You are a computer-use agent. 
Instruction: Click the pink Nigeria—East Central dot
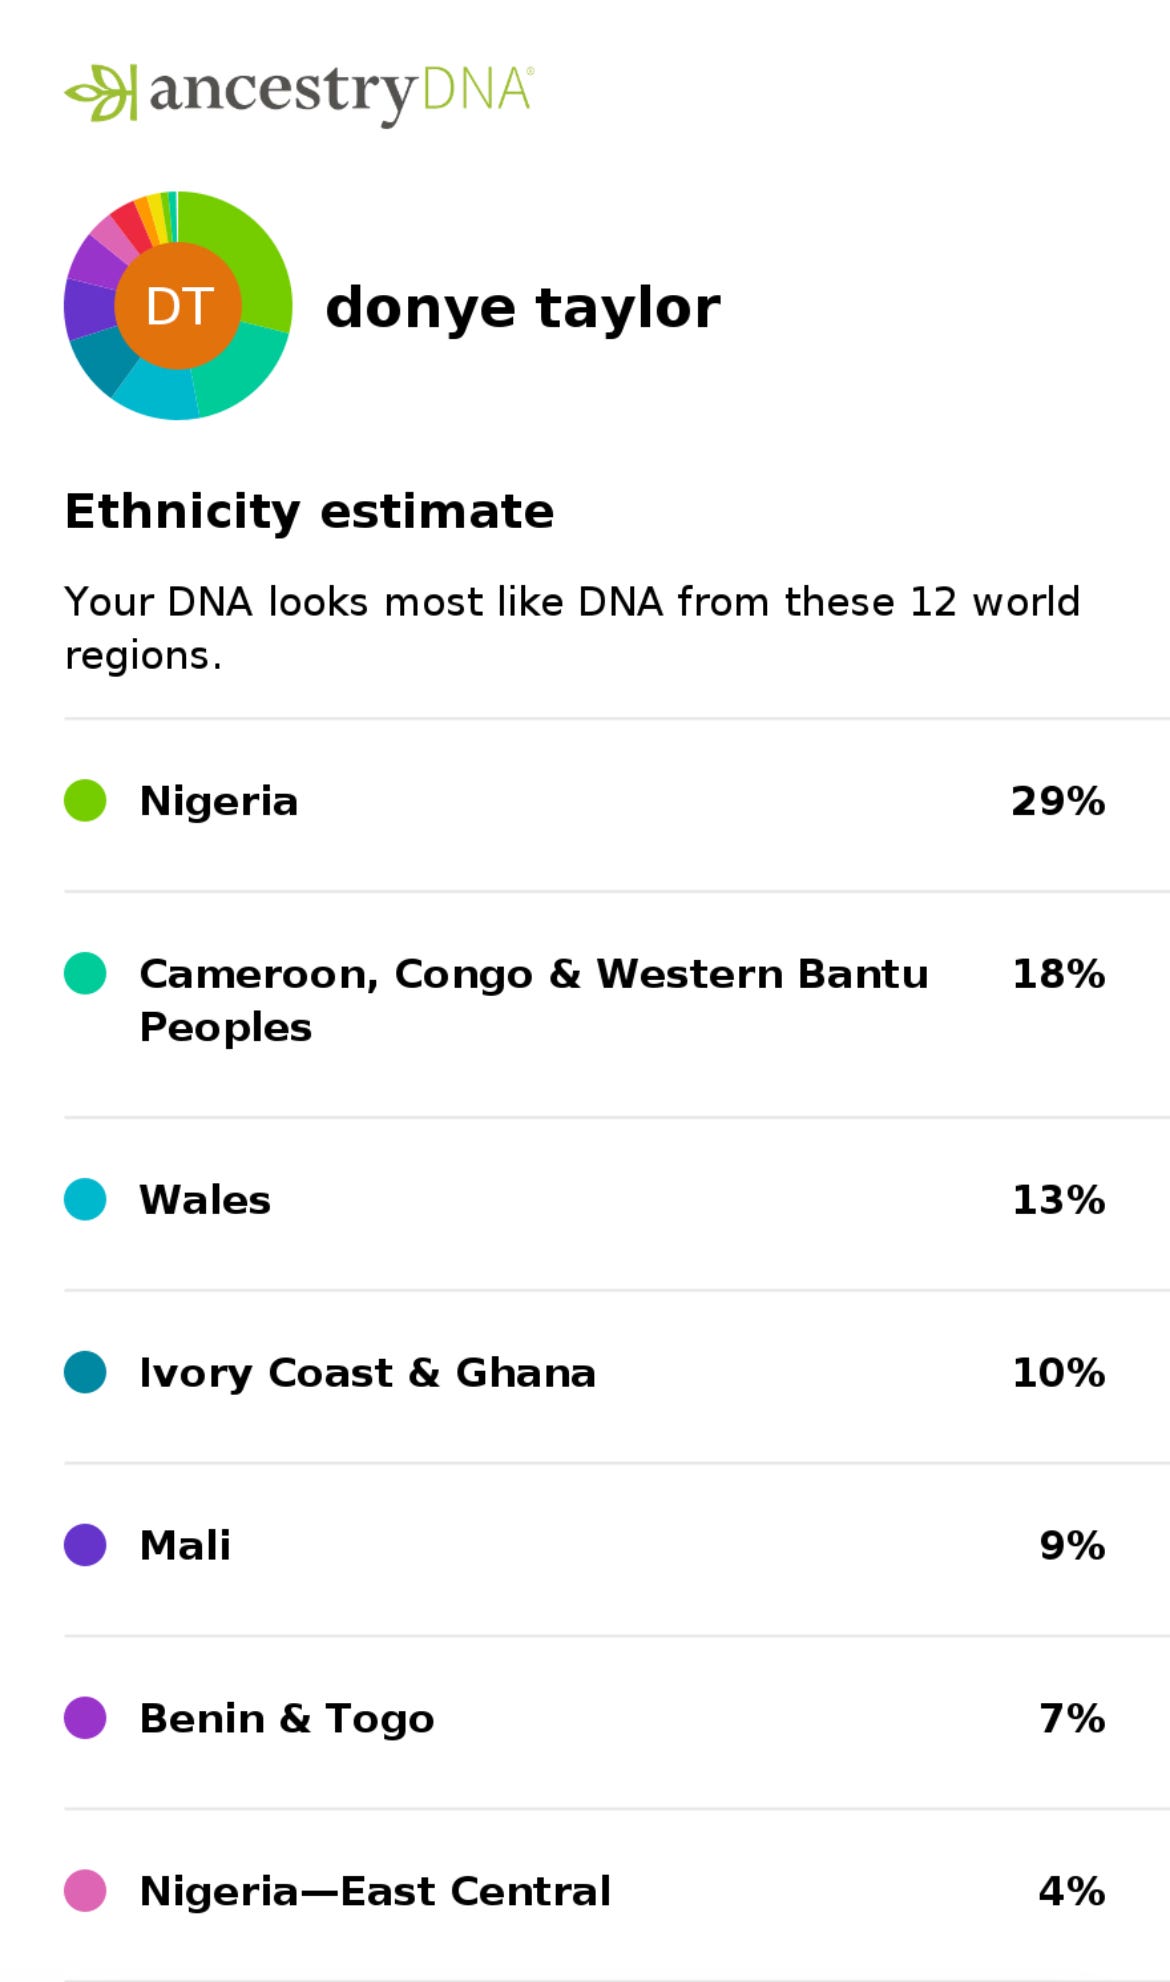(85, 1891)
